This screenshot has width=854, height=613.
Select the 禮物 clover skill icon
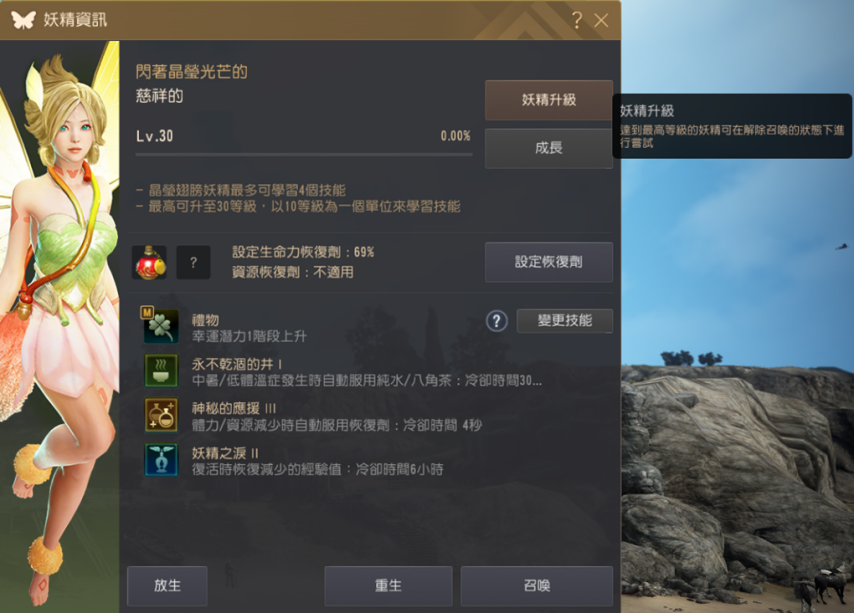(x=161, y=326)
